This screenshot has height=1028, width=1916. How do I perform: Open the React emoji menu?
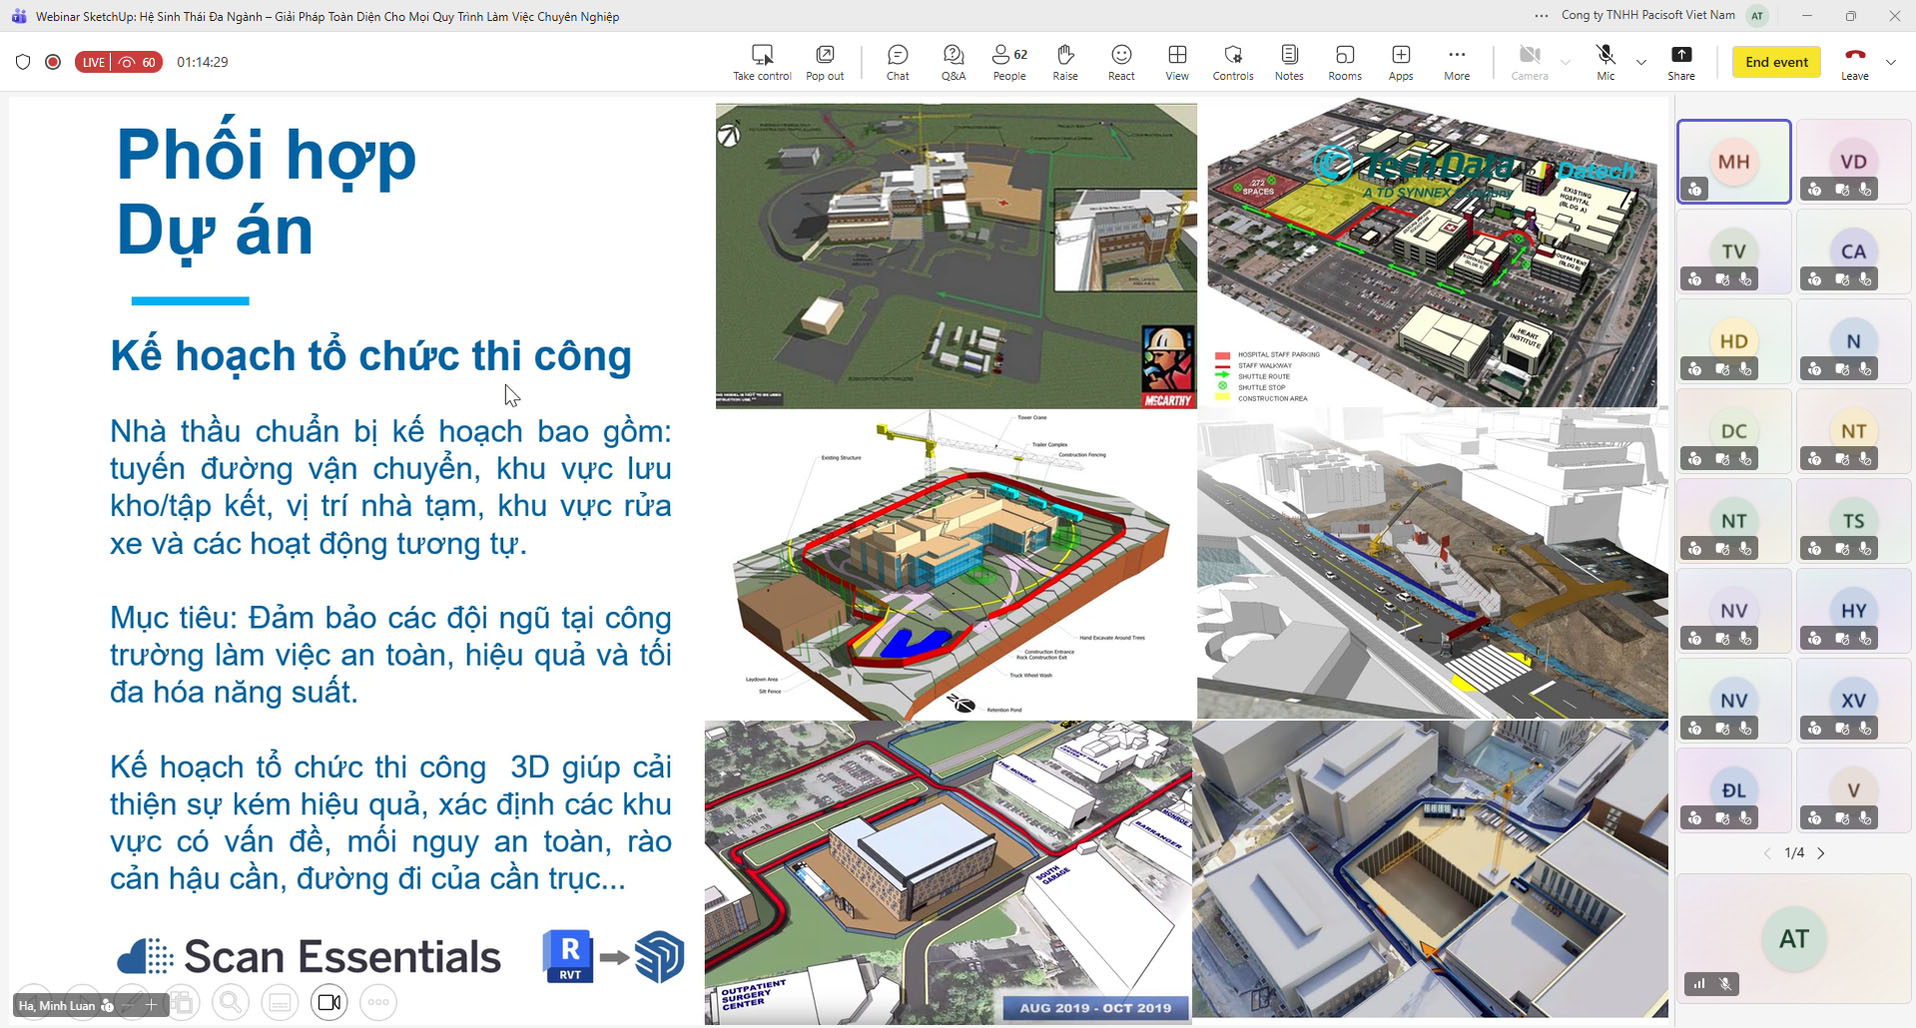1121,62
